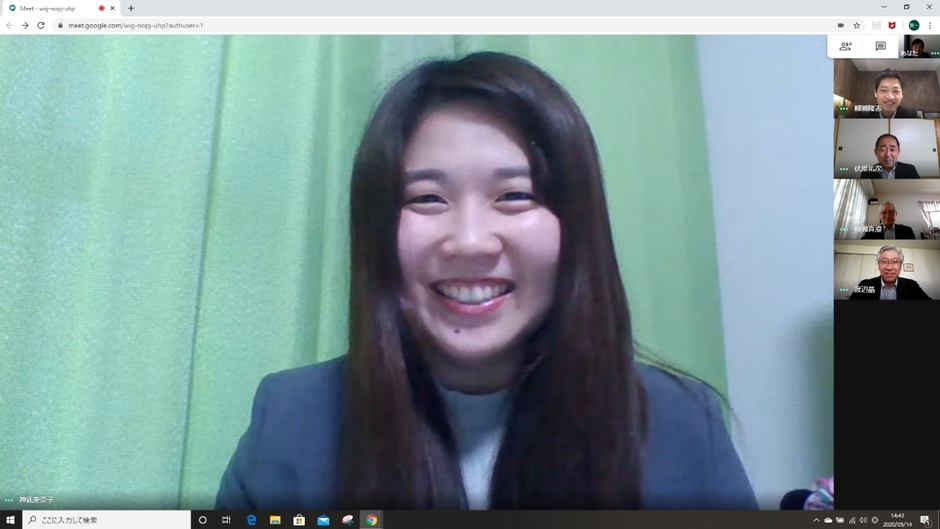Screen dimensions: 940x529
Task: Open the paint palette app on taskbar
Action: [348, 520]
